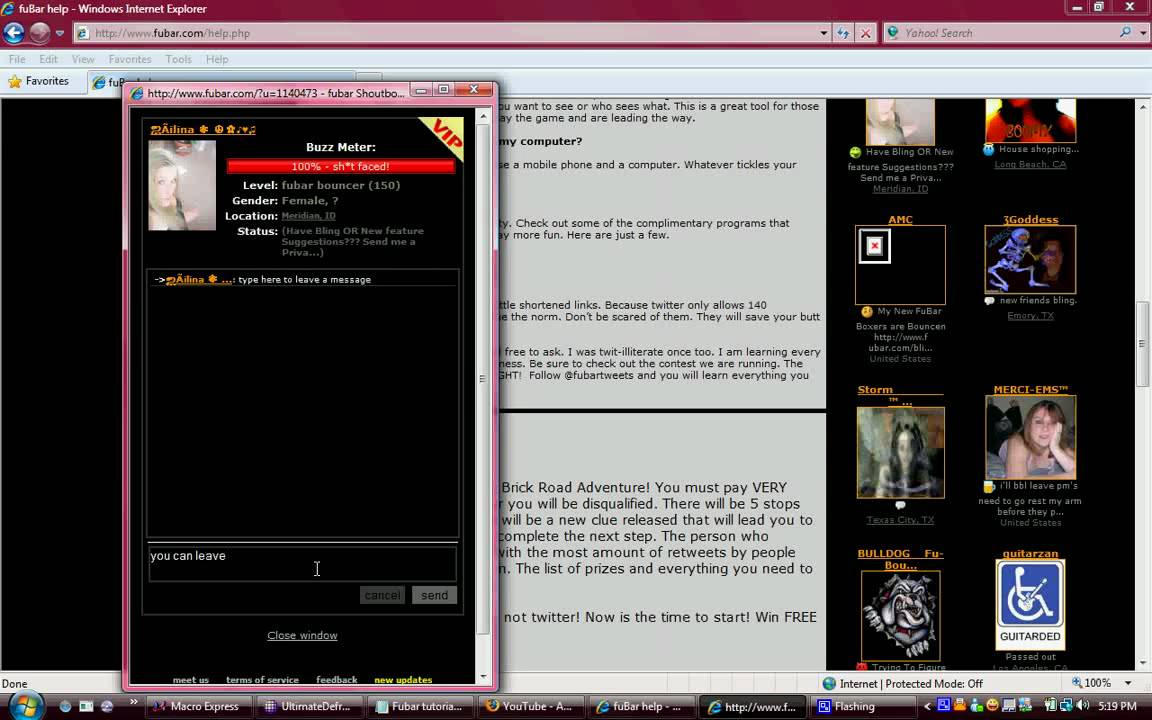Show hidden tray icons arrow
The height and width of the screenshot is (720, 1152).
pyautogui.click(x=927, y=706)
